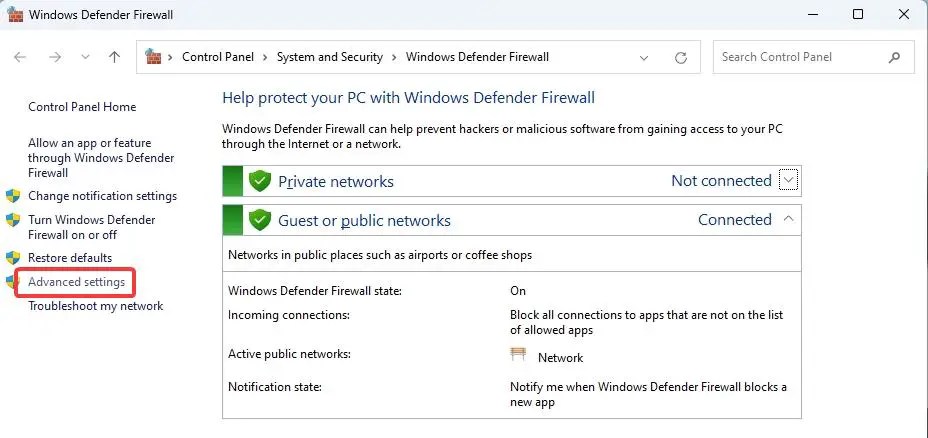Image resolution: width=928 pixels, height=438 pixels.
Task: Select System and Security breadcrumb
Action: point(330,57)
